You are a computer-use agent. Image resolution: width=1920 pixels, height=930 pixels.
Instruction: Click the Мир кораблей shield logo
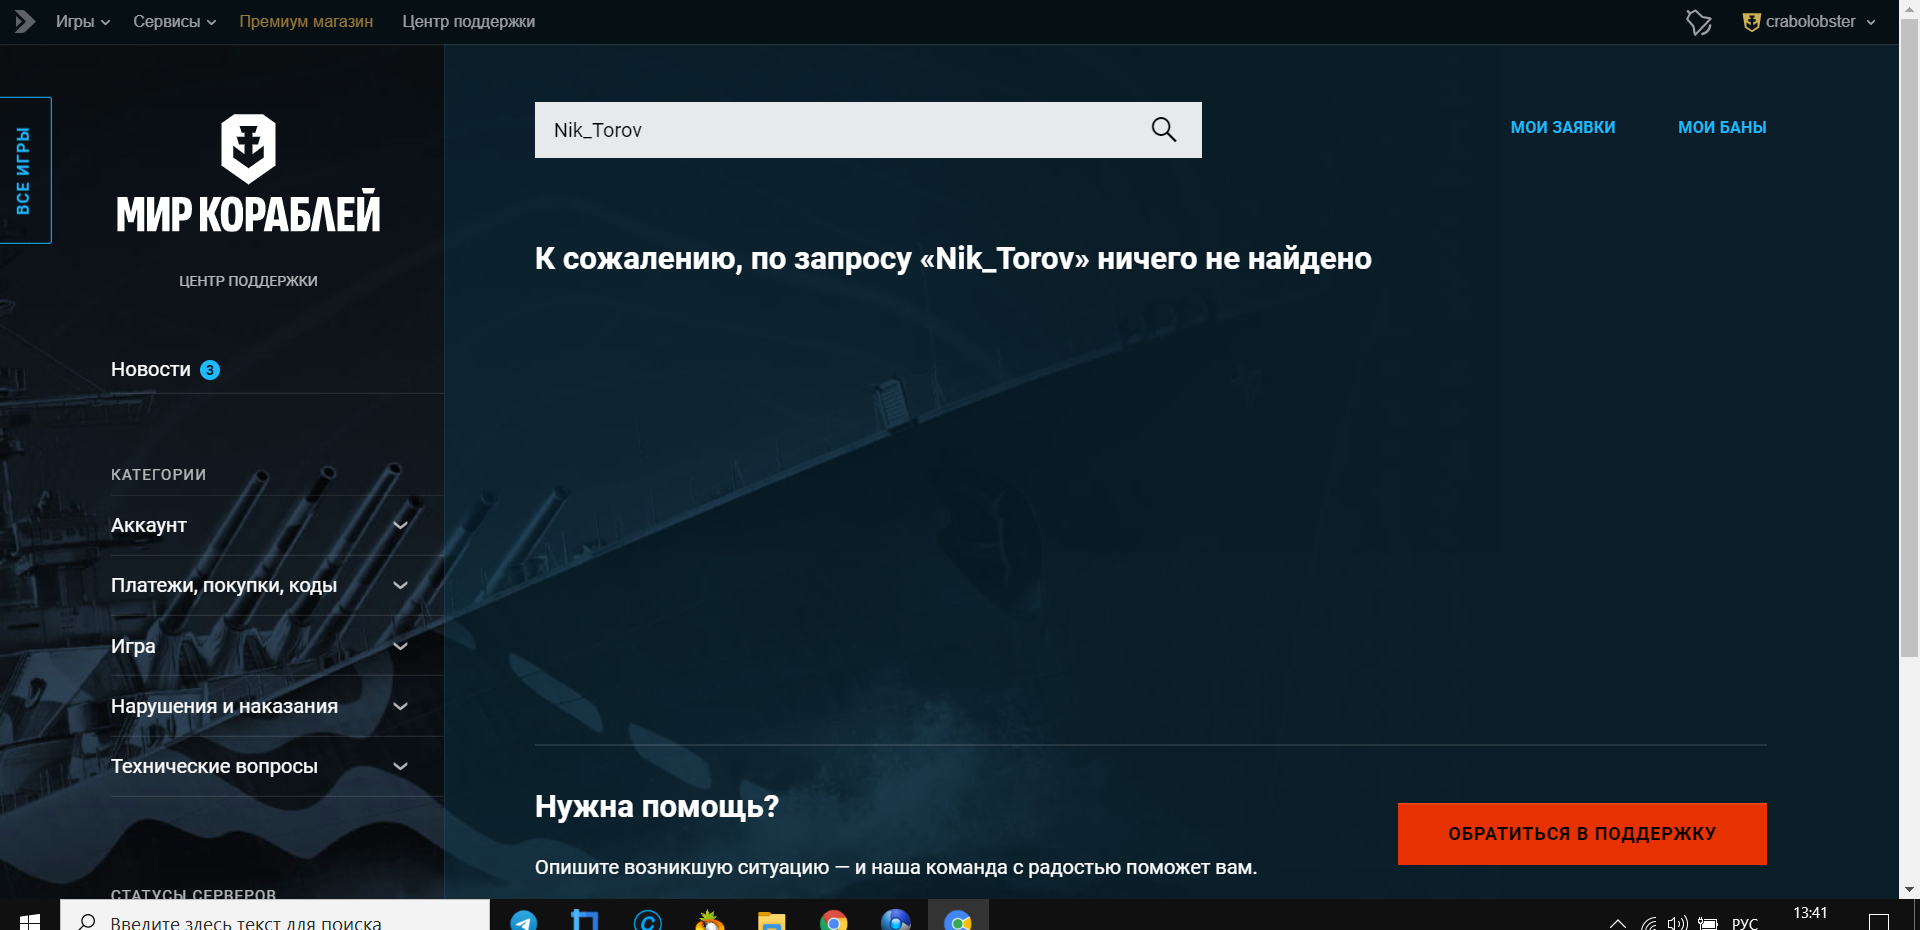tap(248, 148)
